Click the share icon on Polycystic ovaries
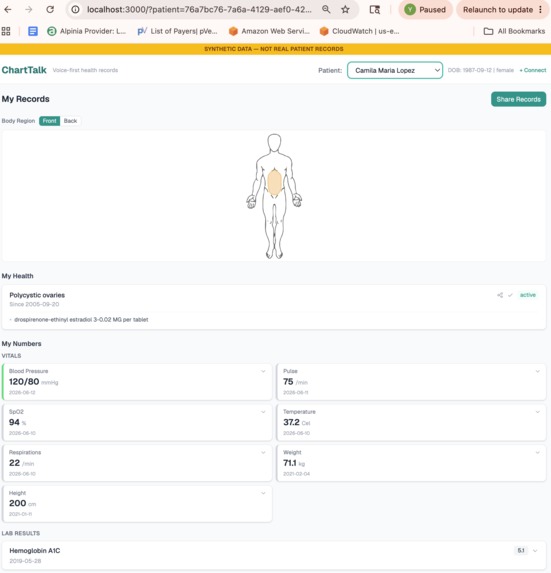551x573 pixels. [500, 295]
